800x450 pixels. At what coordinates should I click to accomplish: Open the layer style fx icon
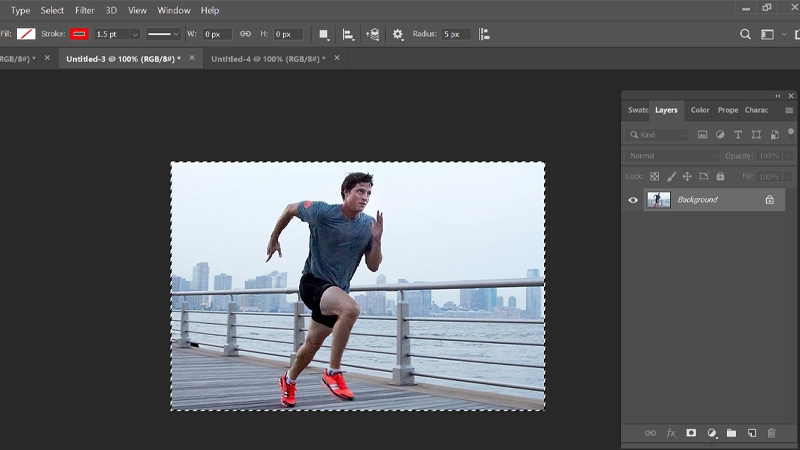pyautogui.click(x=671, y=433)
